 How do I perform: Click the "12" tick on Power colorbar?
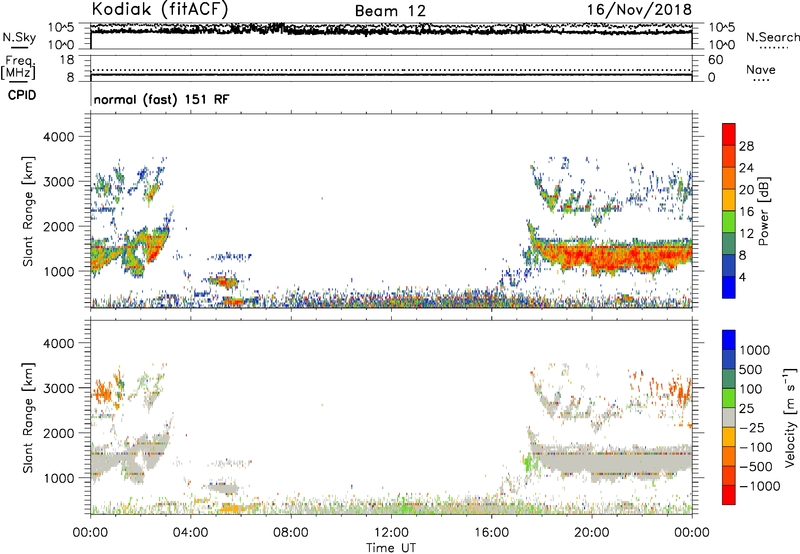[746, 234]
